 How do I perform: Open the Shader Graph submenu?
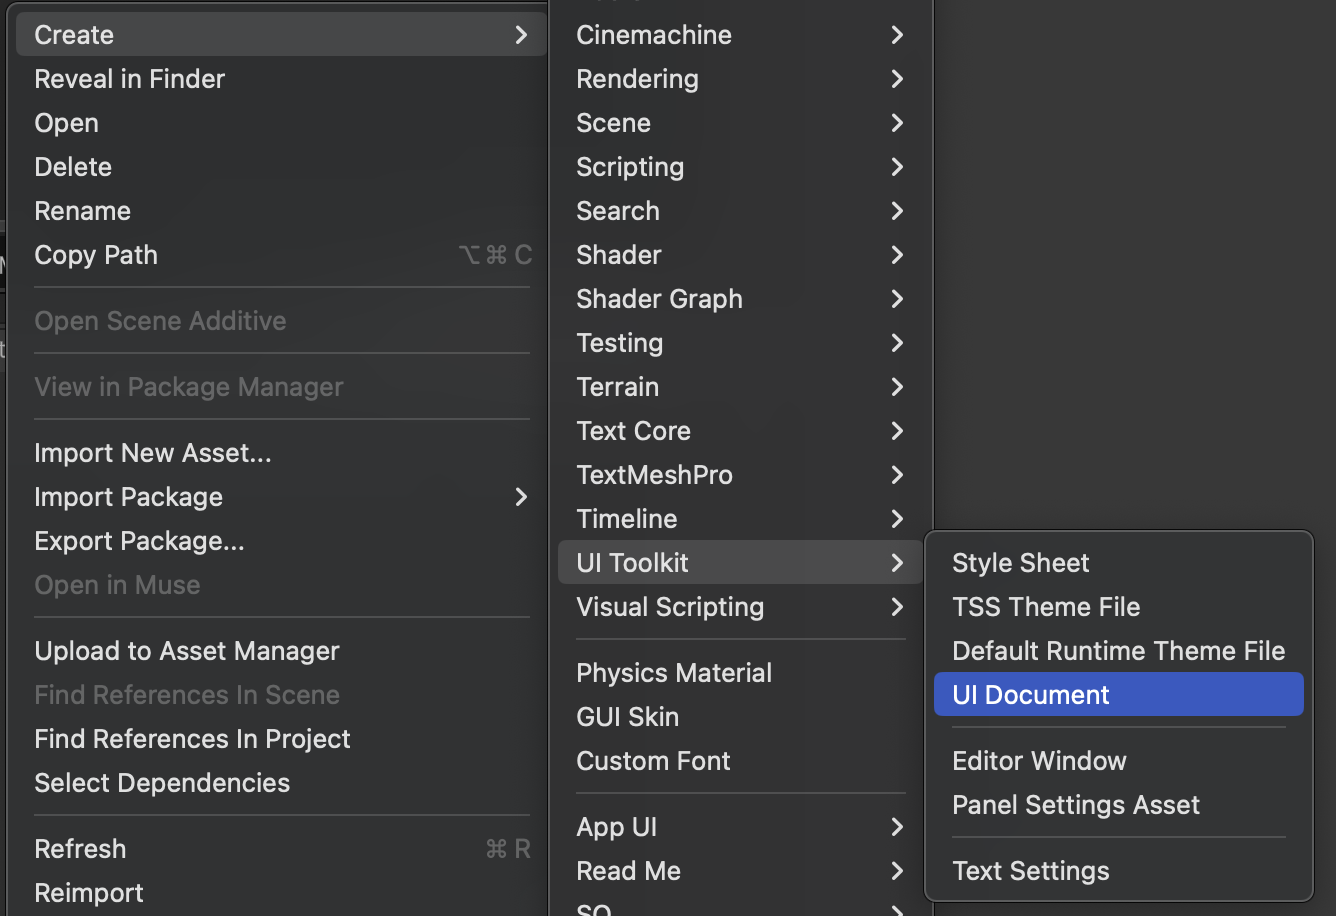659,299
